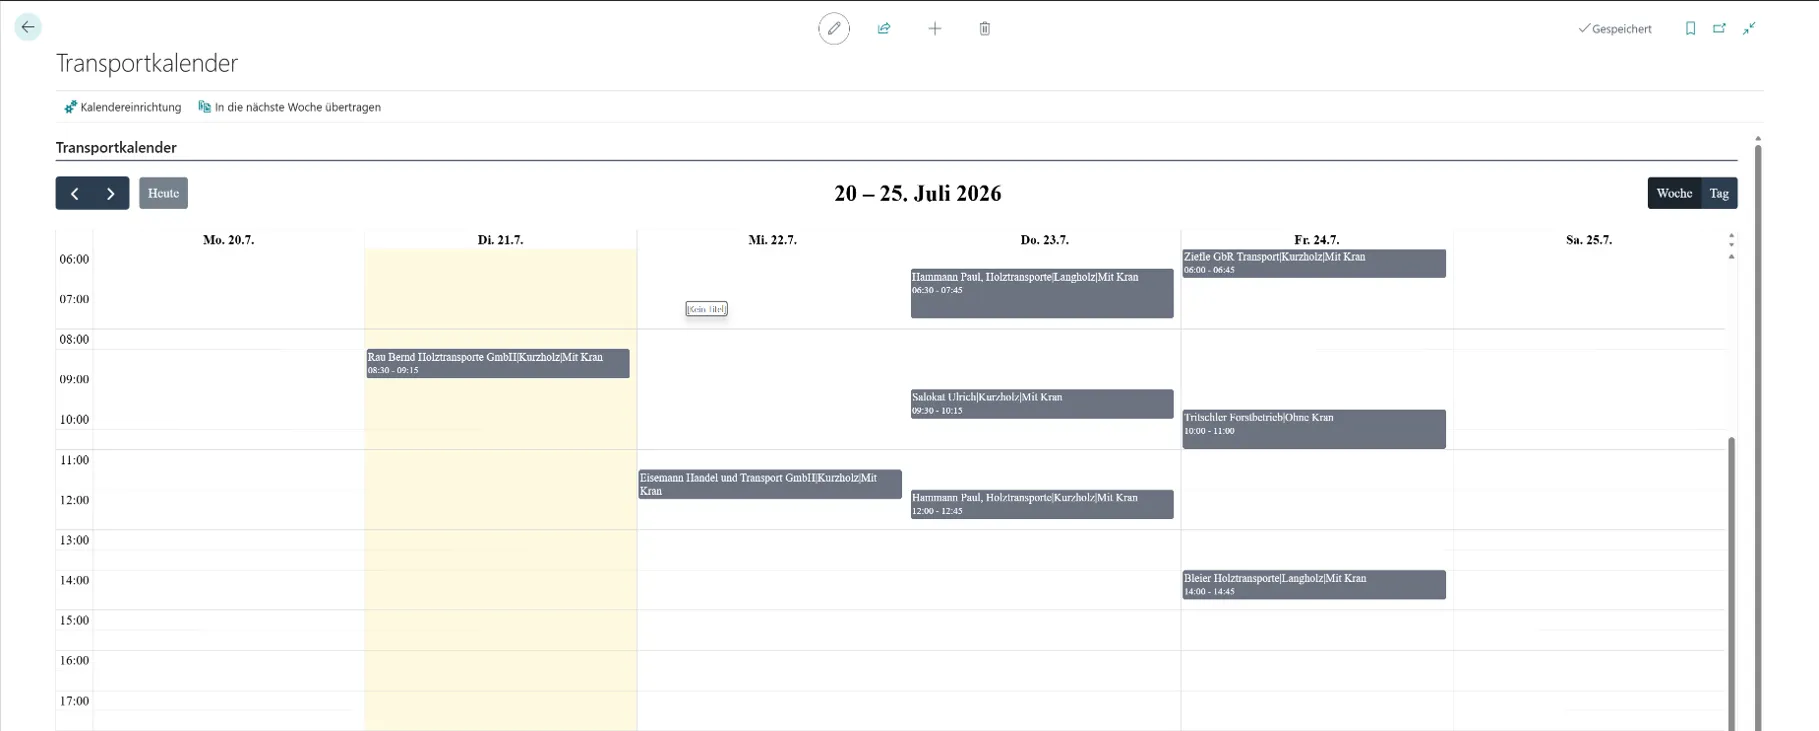Click the trash delete icon

pos(985,29)
